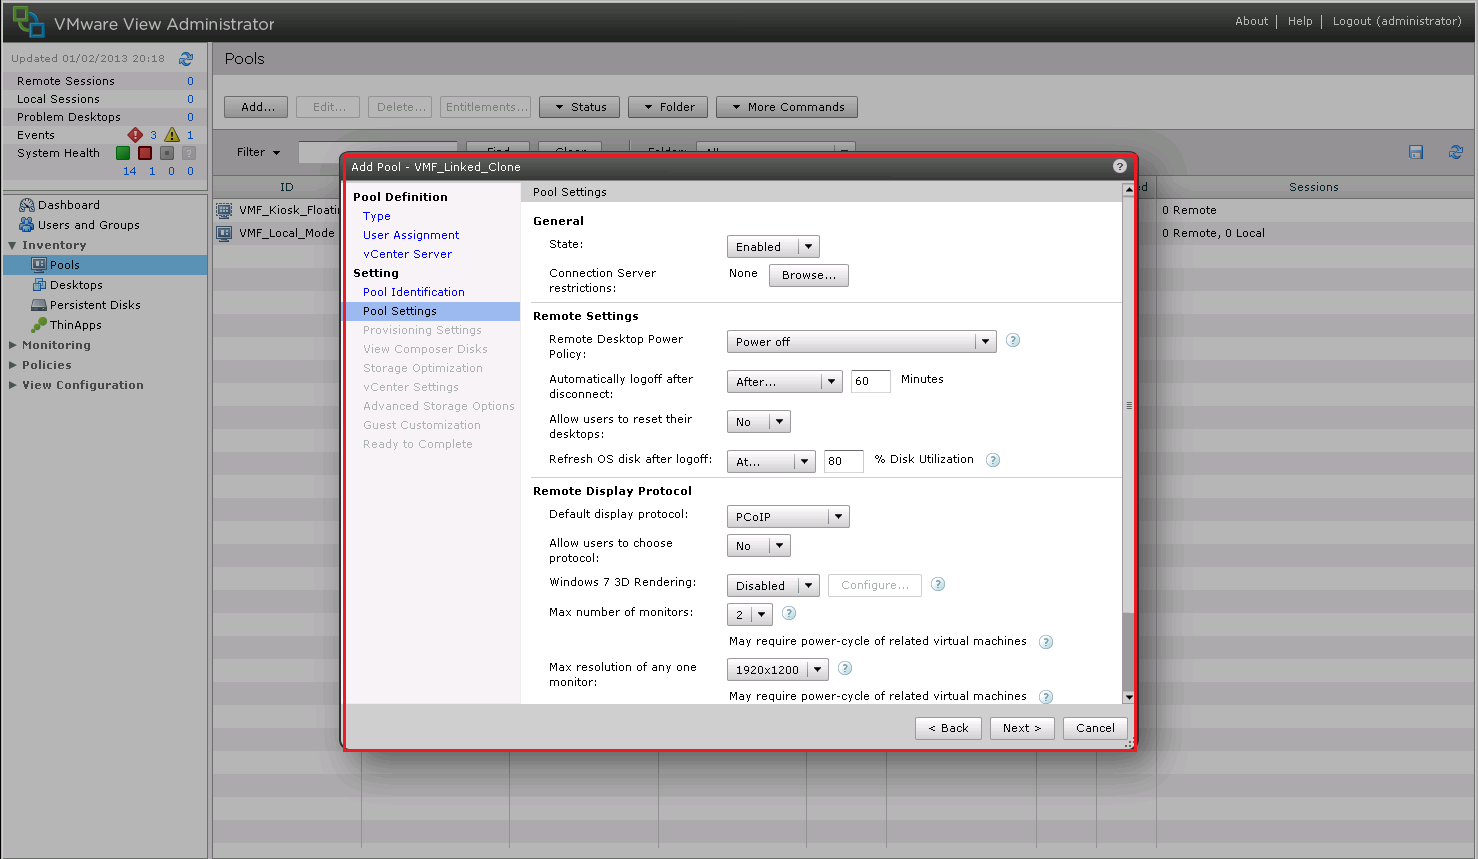
Task: Open the More Commands menu
Action: [786, 107]
